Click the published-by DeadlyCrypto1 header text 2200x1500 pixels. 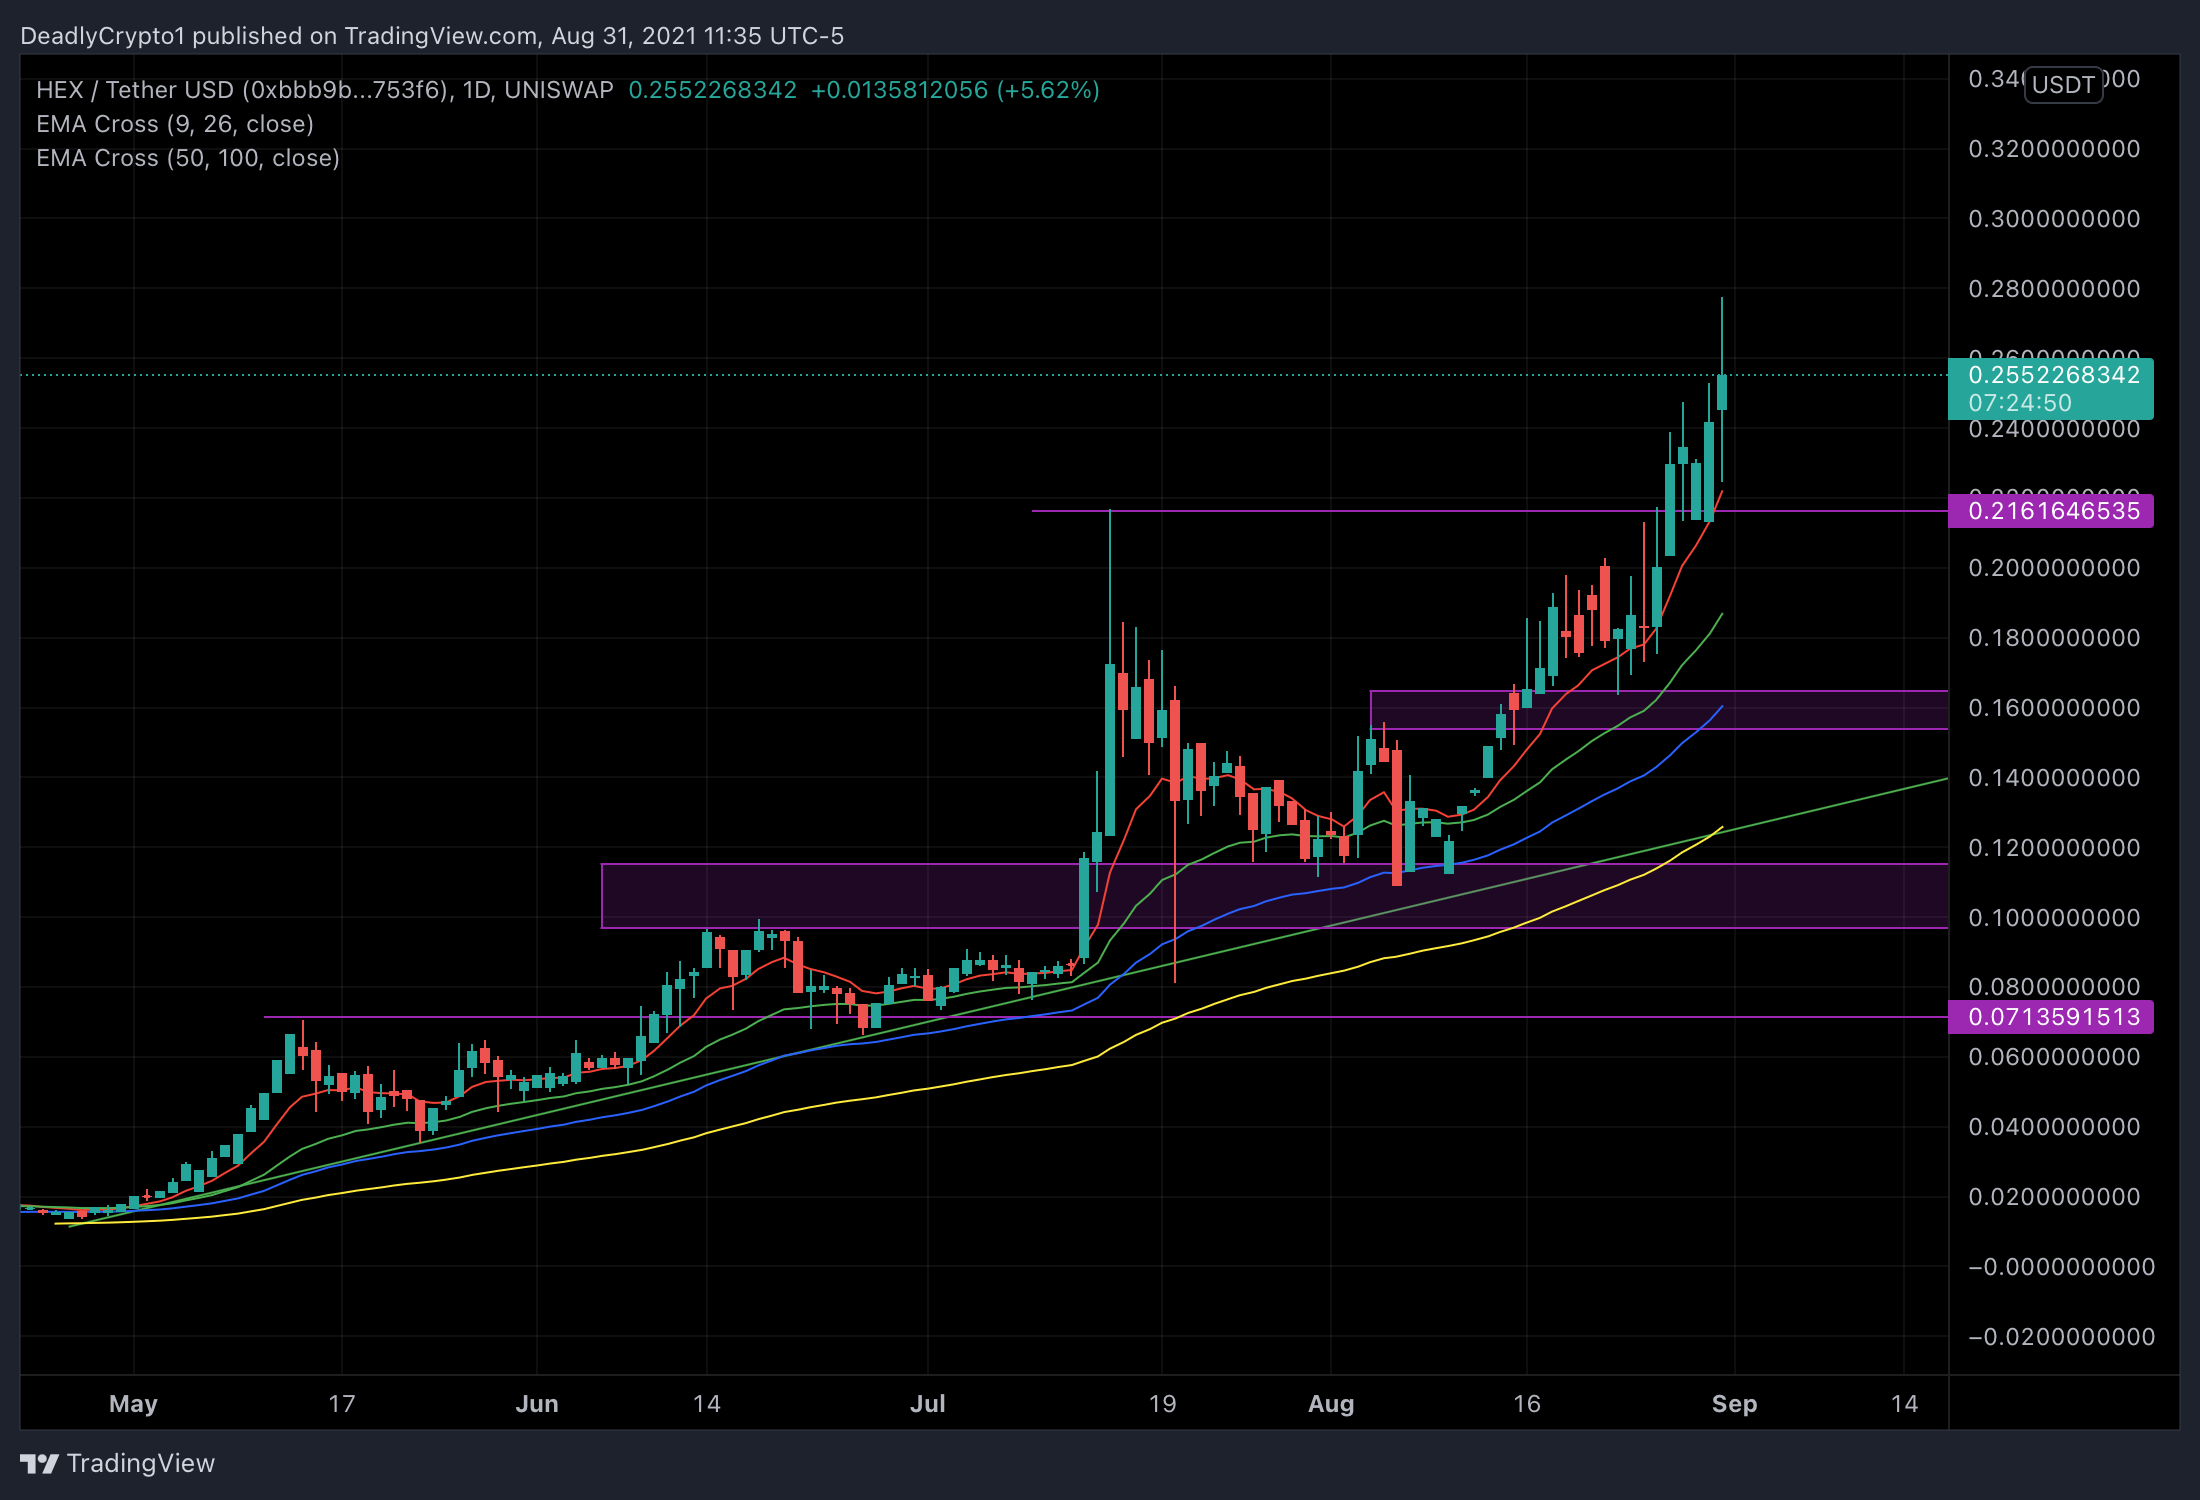432,36
